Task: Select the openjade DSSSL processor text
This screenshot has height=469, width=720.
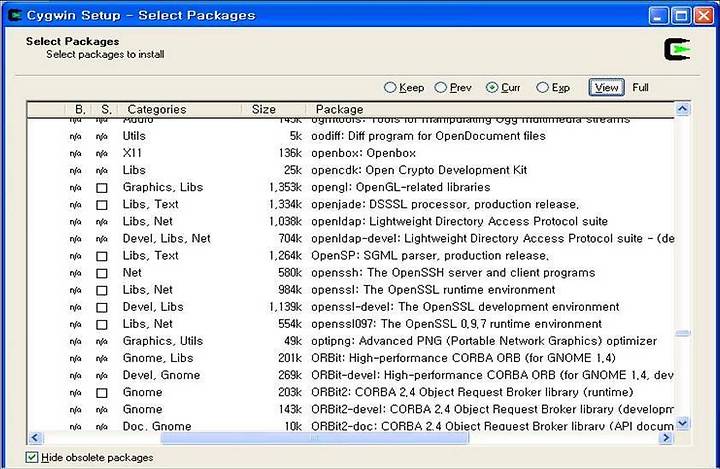Action: coord(445,204)
